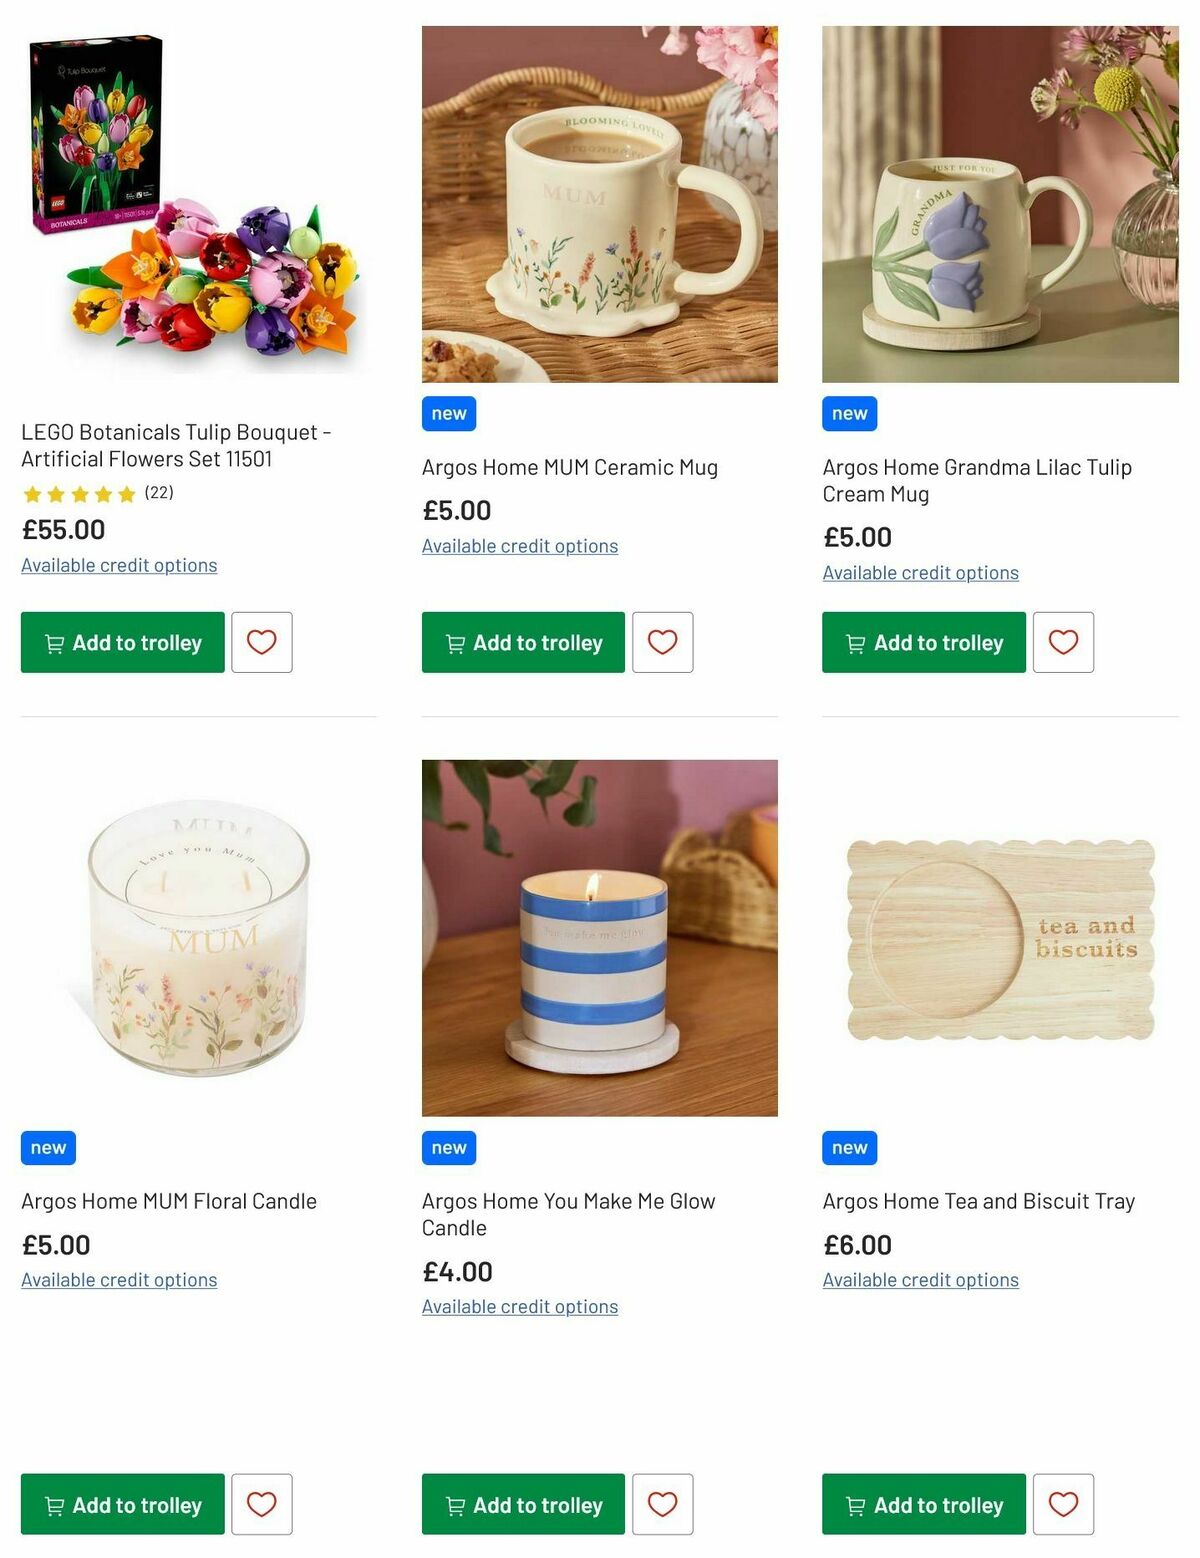Open the LEGO Botanicals Tulip Bouquet product title
Image resolution: width=1200 pixels, height=1558 pixels.
[176, 444]
